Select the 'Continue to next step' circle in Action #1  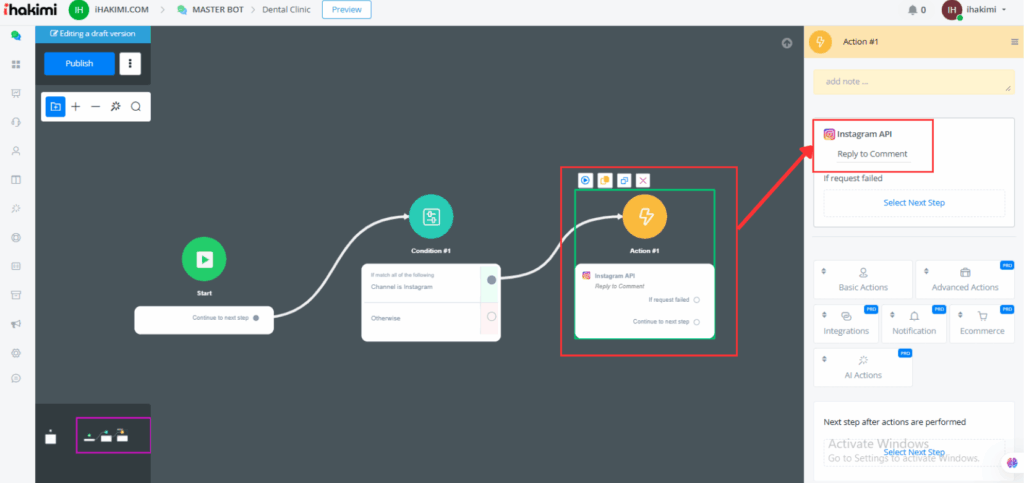point(696,322)
